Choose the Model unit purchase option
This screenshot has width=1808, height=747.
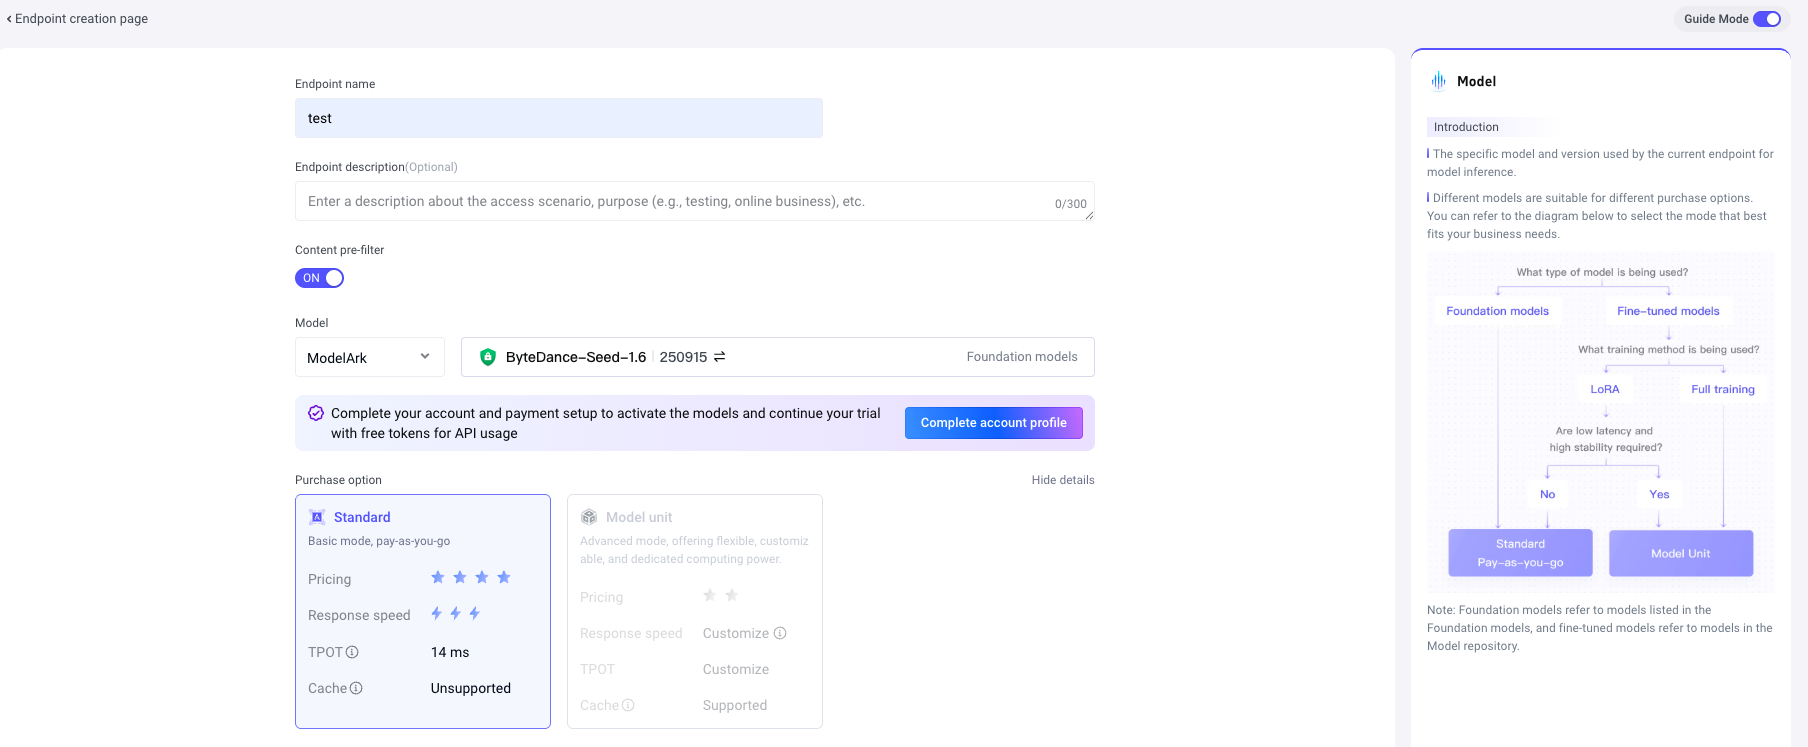(694, 611)
